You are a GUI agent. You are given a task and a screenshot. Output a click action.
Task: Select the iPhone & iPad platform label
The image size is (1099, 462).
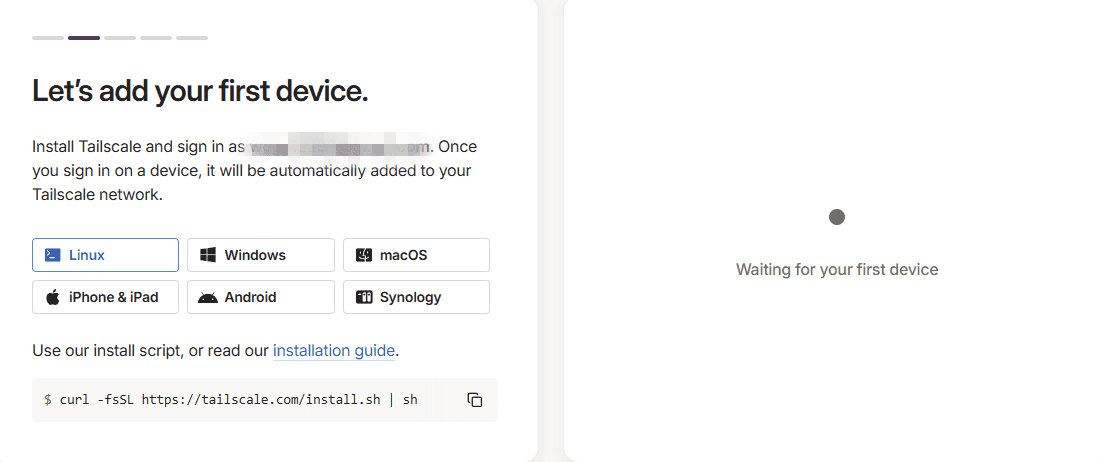114,297
